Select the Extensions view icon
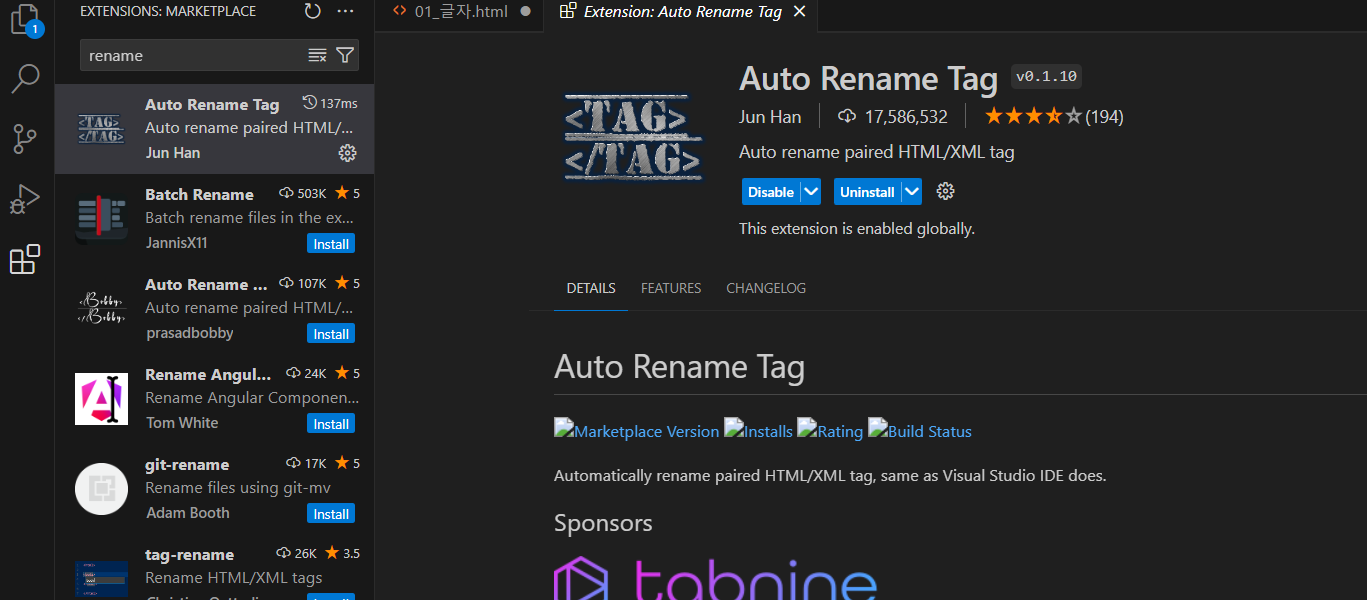1367x600 pixels. pos(26,259)
